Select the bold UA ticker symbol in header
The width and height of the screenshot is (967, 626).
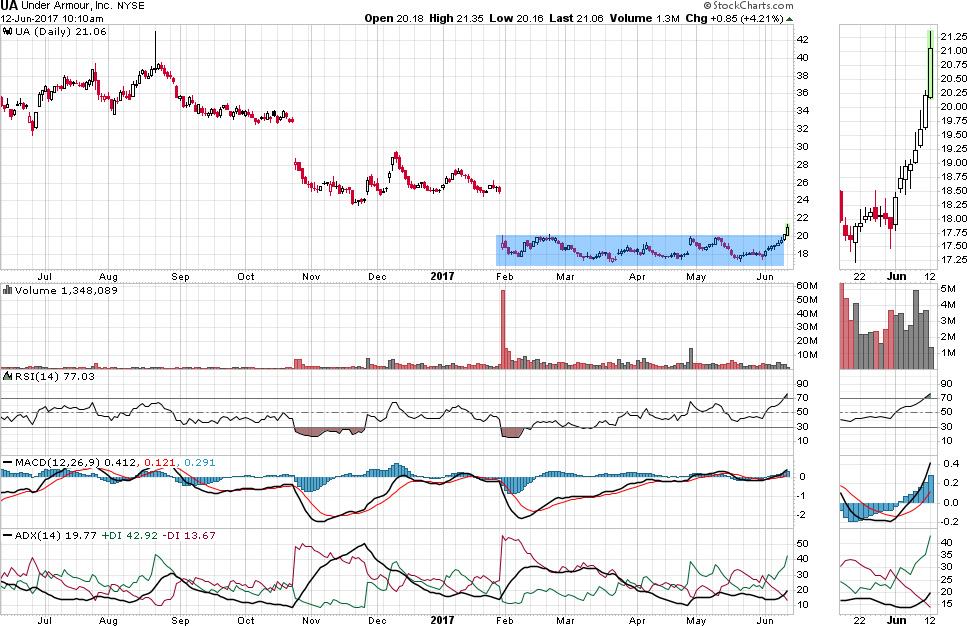pyautogui.click(x=9, y=6)
